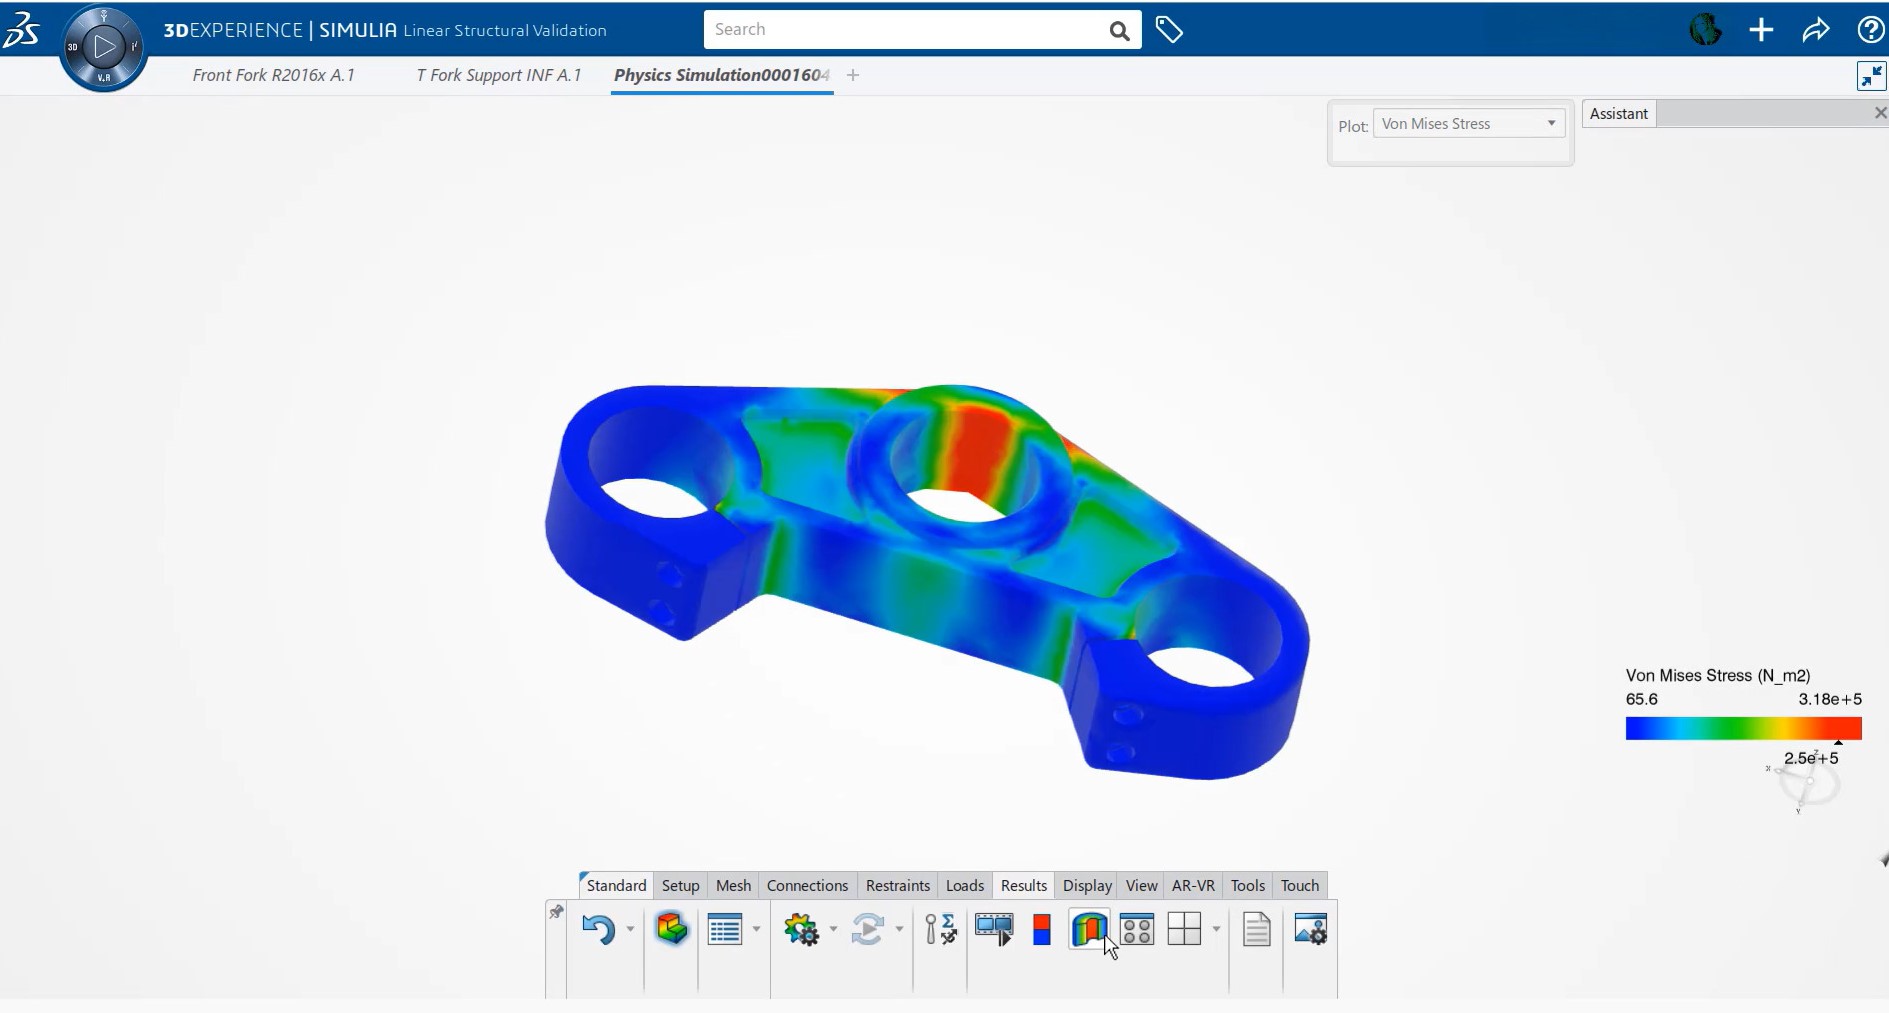Click the Assistant panel title
This screenshot has height=1013, width=1889.
(x=1618, y=113)
